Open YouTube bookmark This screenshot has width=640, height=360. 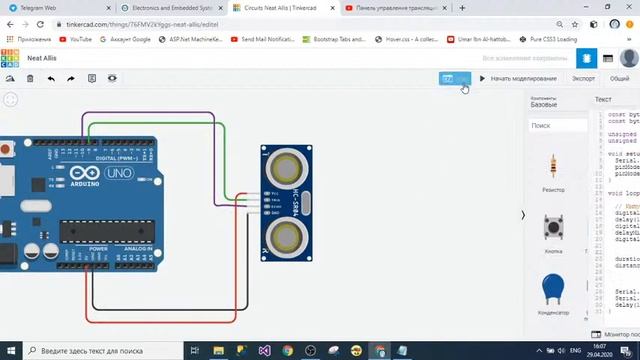[76, 39]
